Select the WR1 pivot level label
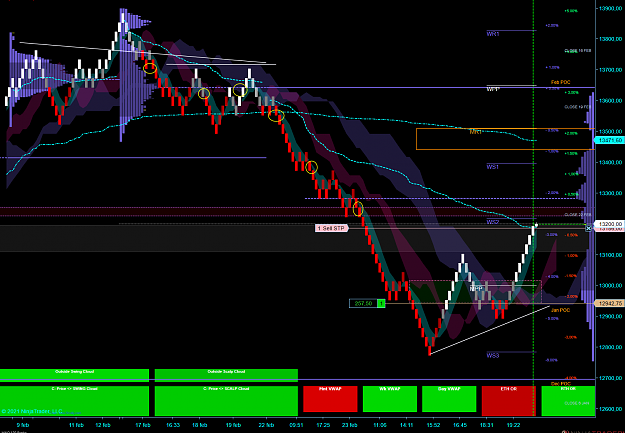The height and width of the screenshot is (433, 625). (493, 34)
